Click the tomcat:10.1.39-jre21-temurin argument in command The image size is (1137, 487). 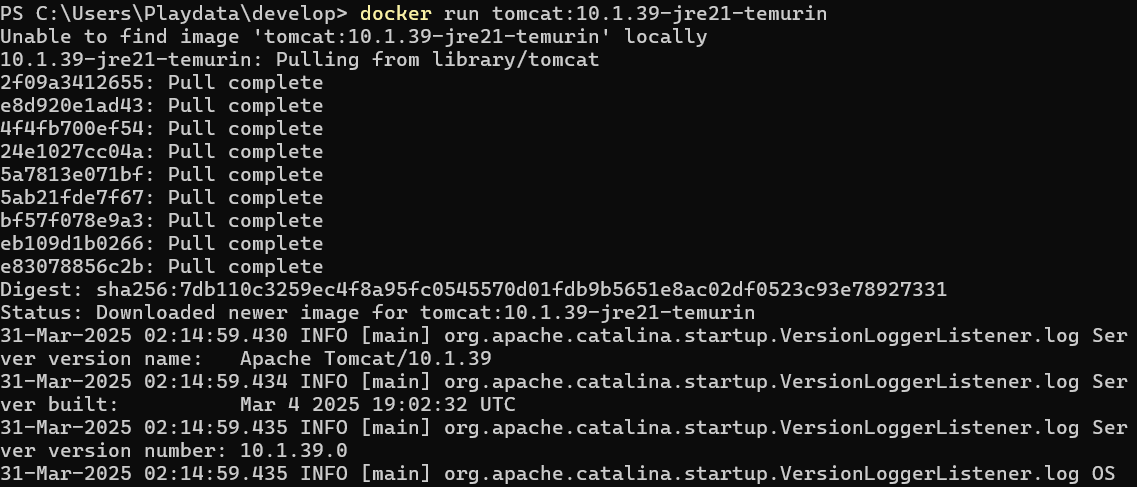[659, 14]
